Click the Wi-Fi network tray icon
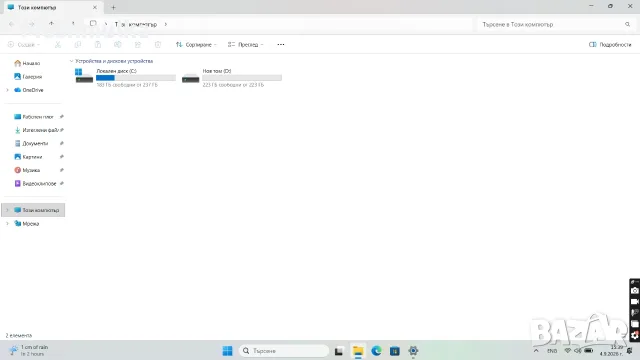Viewport: 640px width, 360px height. [567, 351]
